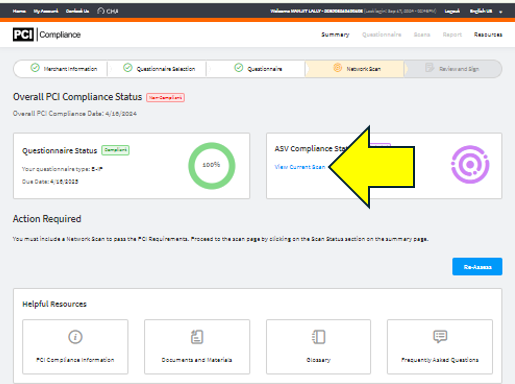Screen dimensions: 515x384
Task: Click the green Compliant questionnaire badge
Action: coord(115,150)
